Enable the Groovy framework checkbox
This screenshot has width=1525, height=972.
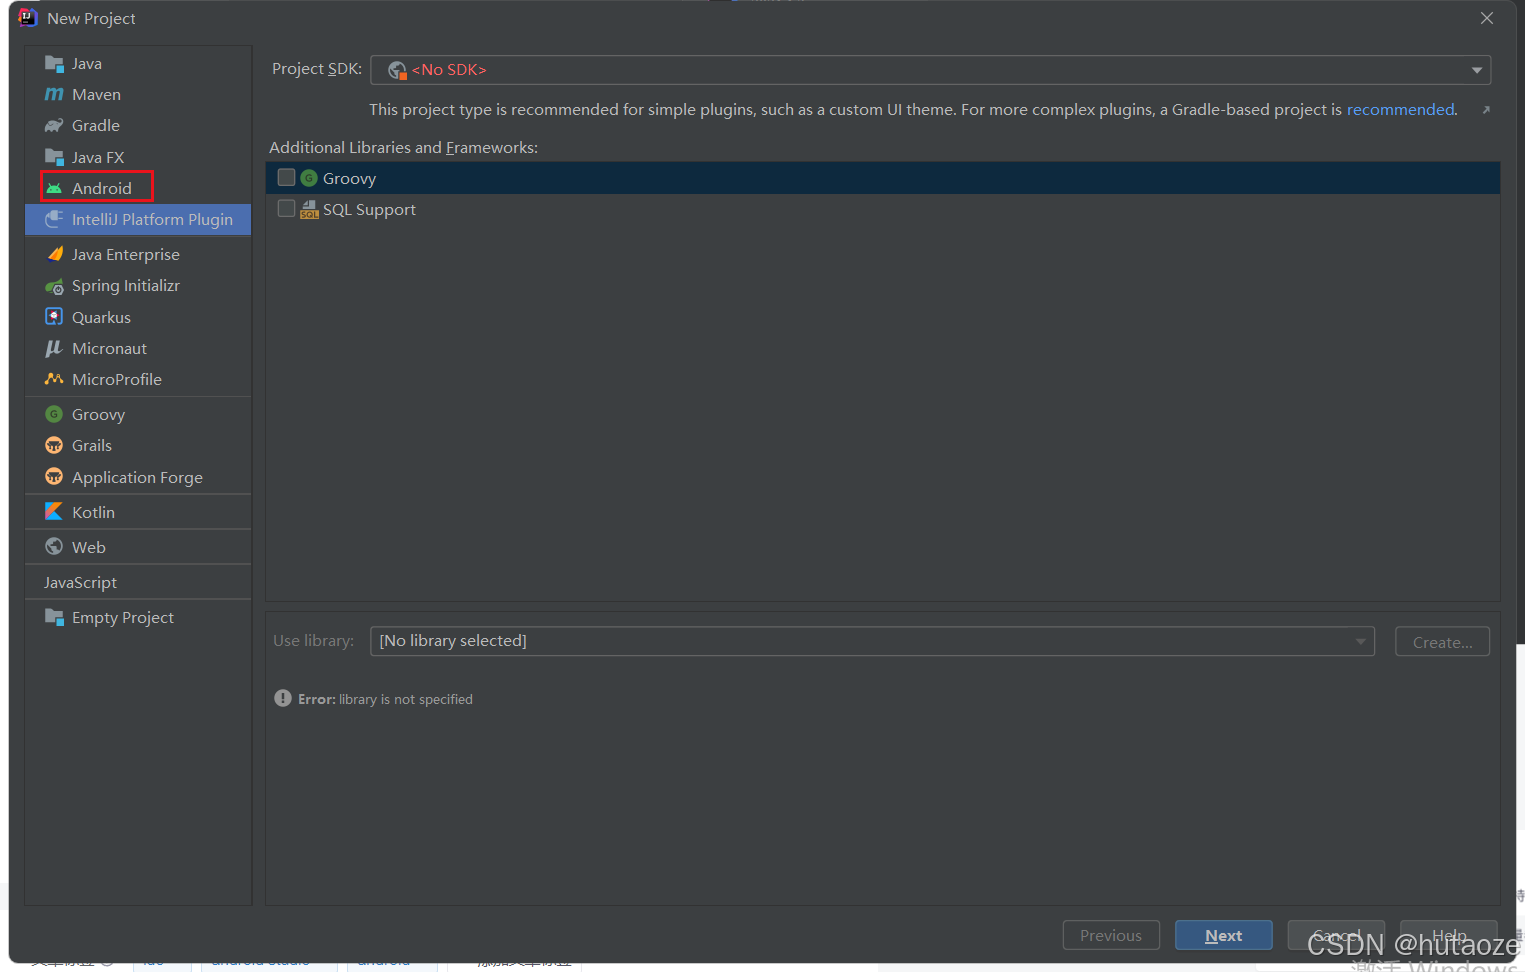[x=286, y=177]
